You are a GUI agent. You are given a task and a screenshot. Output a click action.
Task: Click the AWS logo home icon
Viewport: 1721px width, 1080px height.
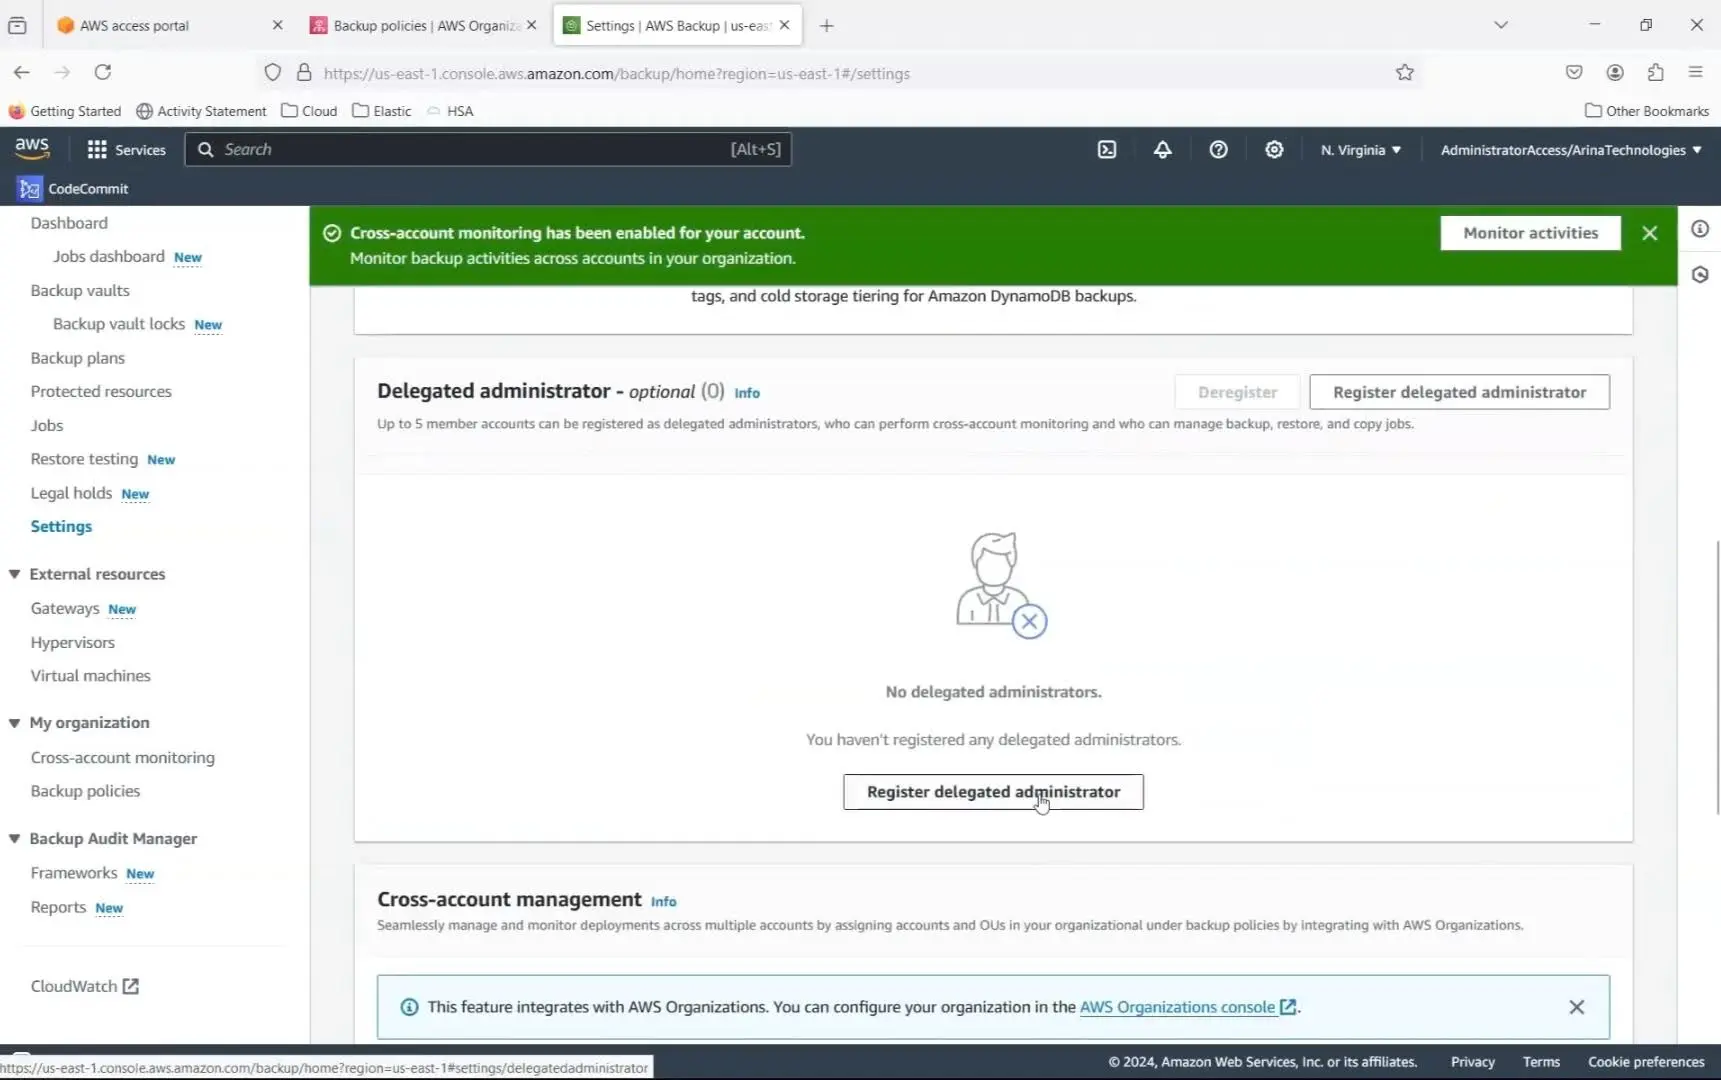tap(32, 148)
